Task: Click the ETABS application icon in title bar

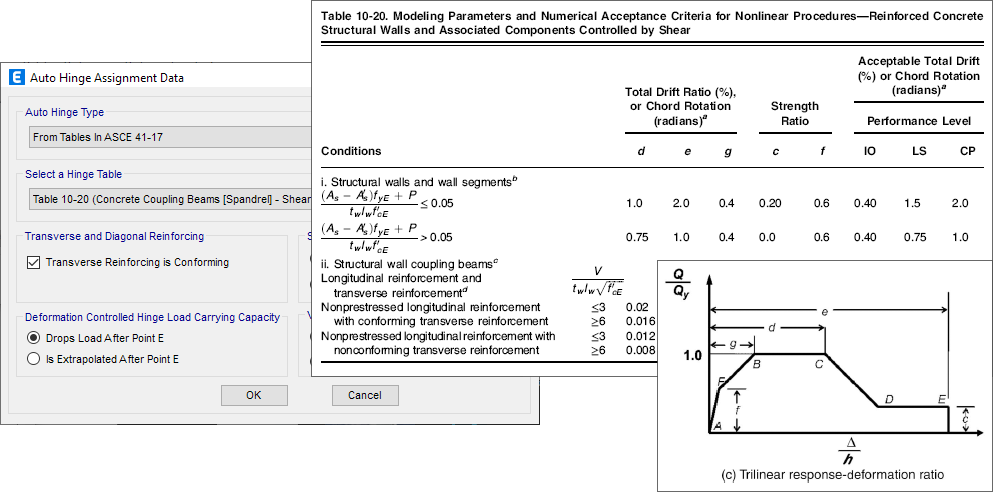Action: (17, 78)
